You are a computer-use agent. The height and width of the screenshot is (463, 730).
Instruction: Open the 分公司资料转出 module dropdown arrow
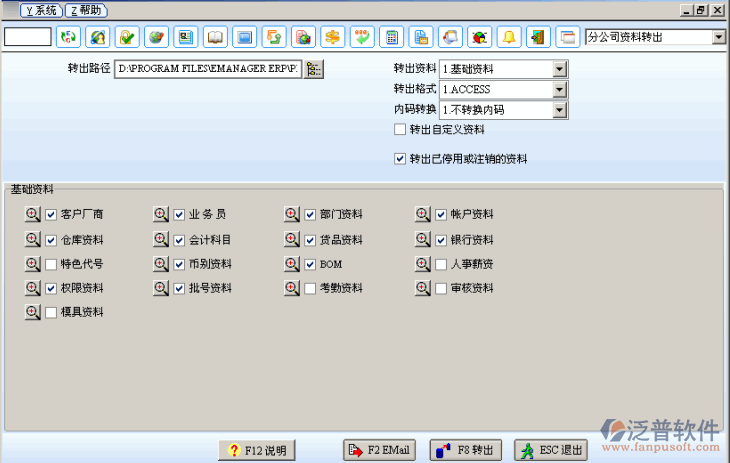tap(718, 37)
